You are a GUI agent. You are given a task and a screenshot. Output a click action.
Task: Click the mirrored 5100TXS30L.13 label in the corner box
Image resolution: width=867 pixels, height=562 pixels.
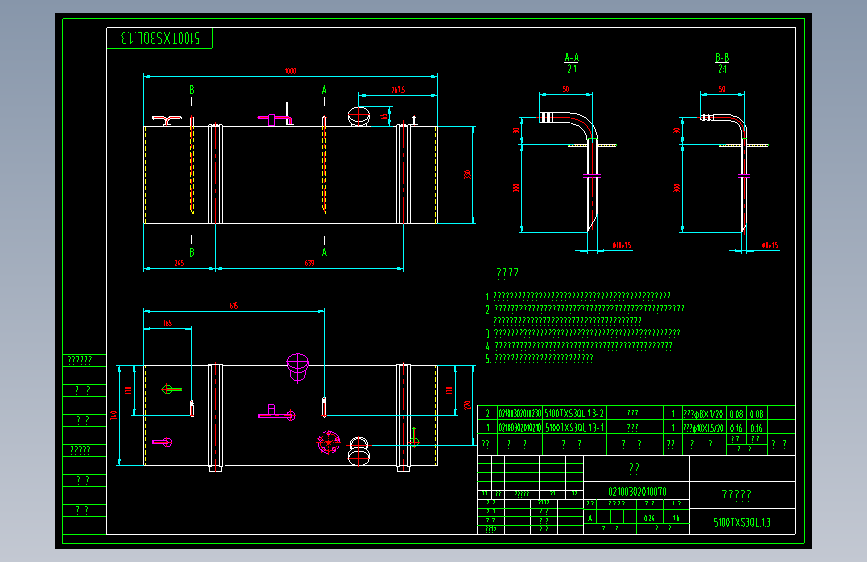tap(159, 38)
